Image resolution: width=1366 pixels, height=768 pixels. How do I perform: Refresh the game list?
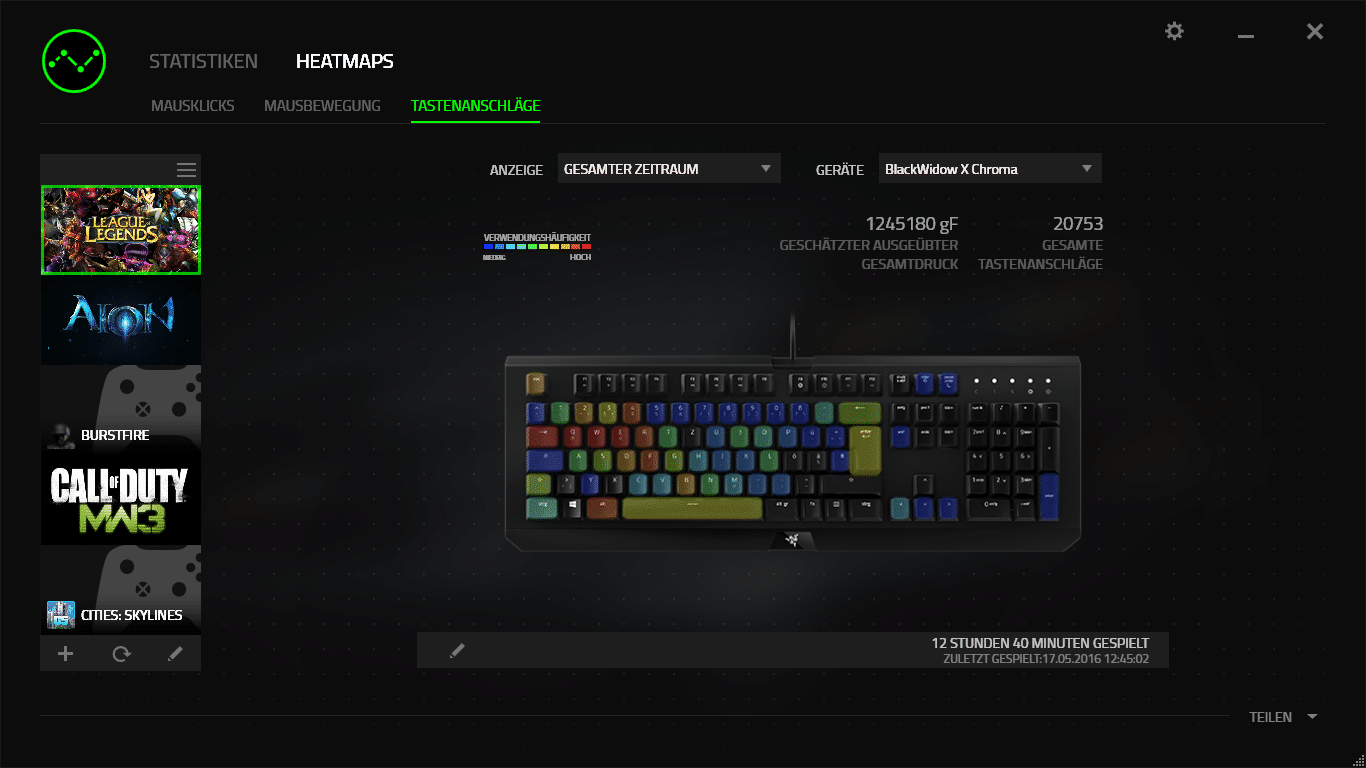tap(121, 654)
